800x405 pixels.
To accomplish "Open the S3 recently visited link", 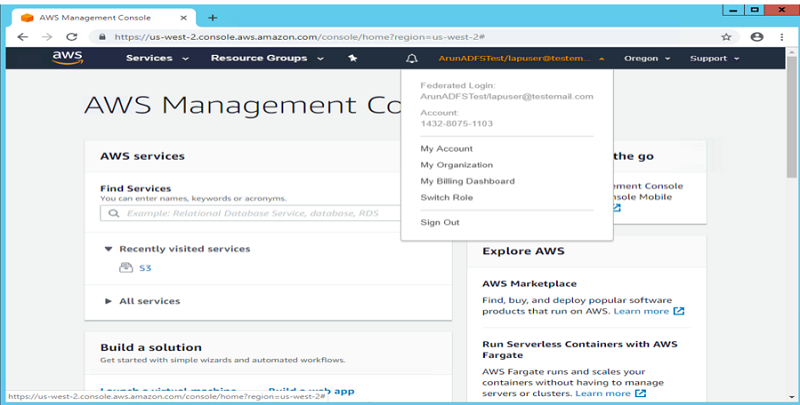I will [145, 268].
